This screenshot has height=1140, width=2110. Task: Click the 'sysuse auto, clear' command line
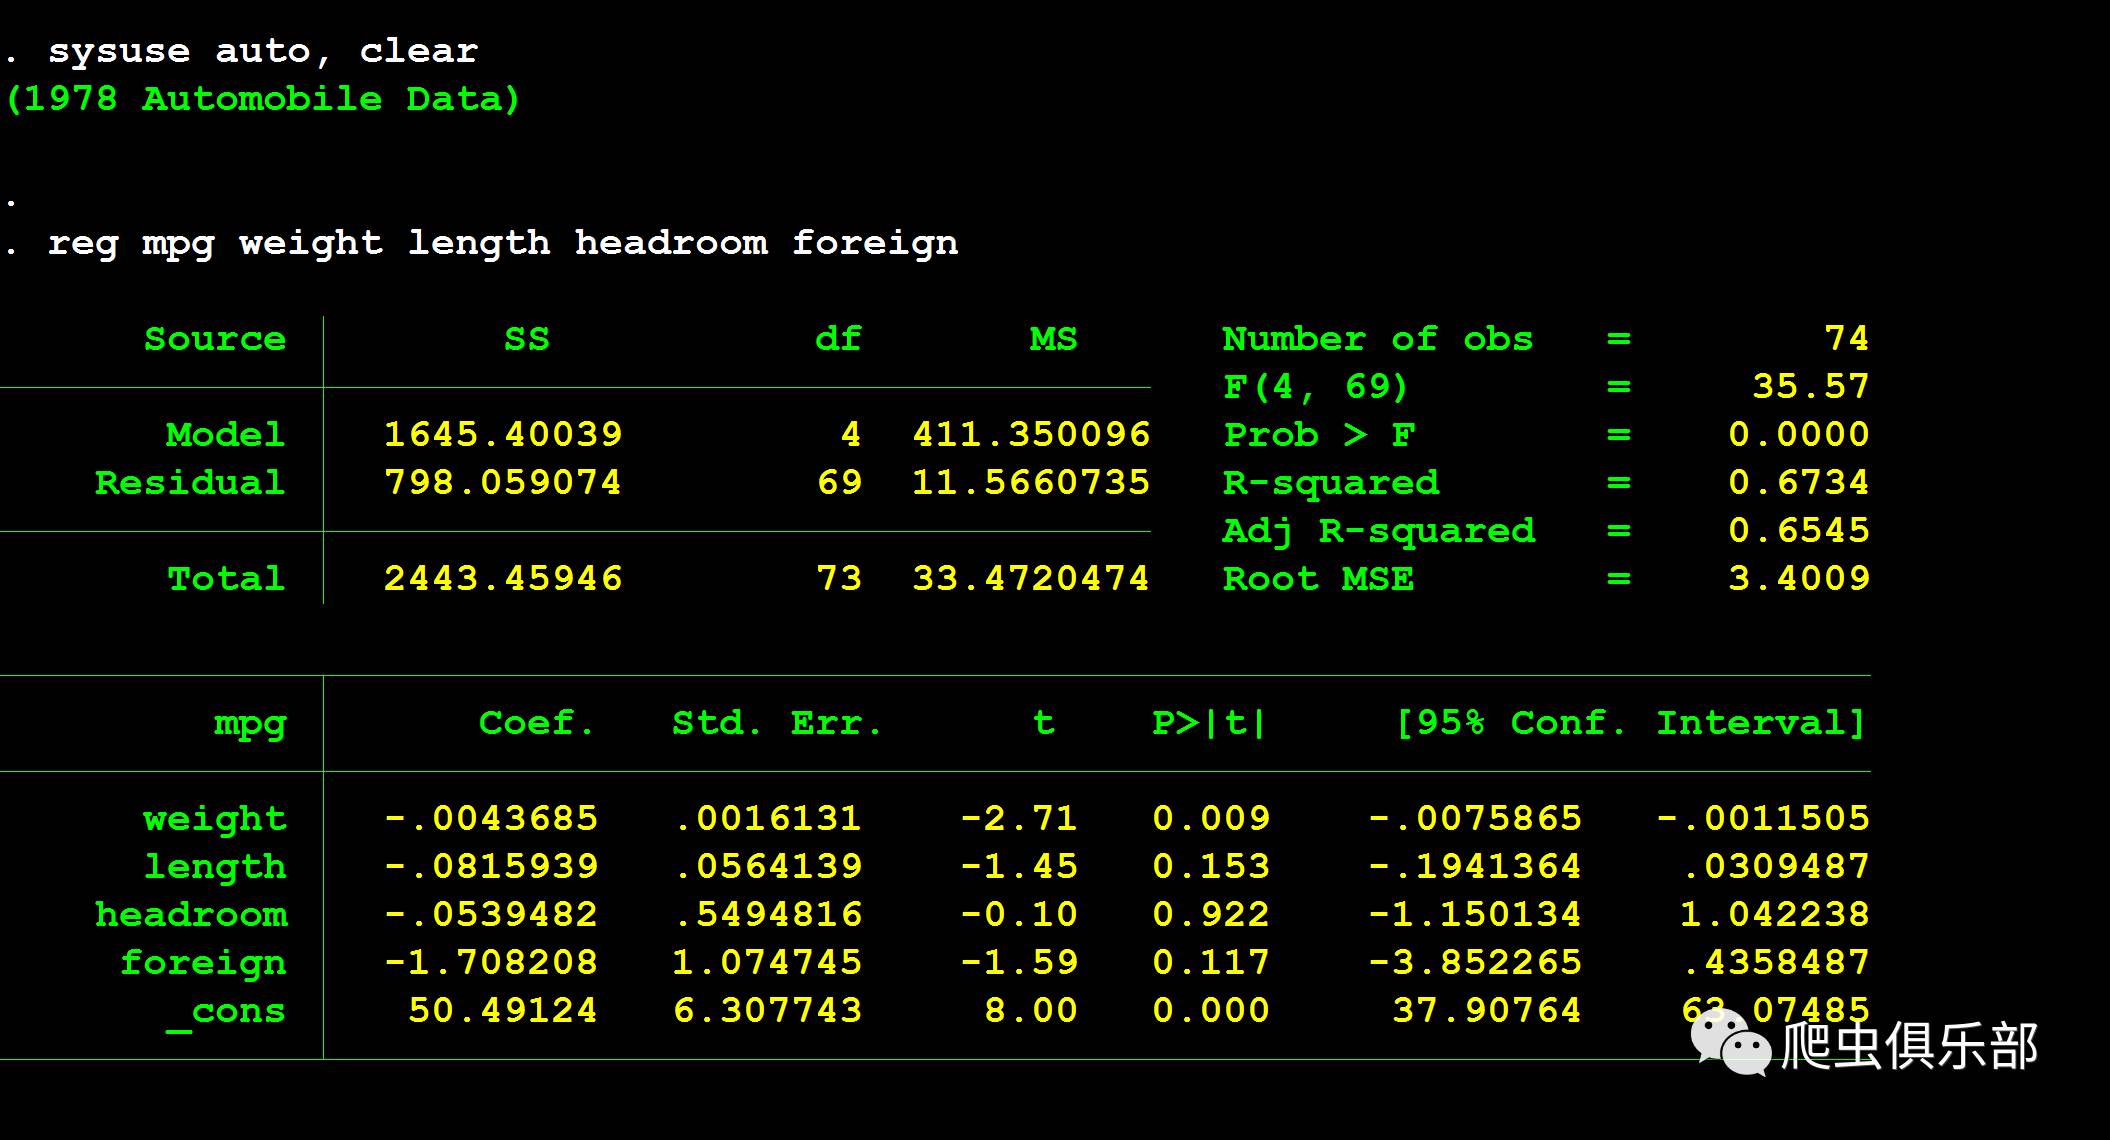(263, 51)
